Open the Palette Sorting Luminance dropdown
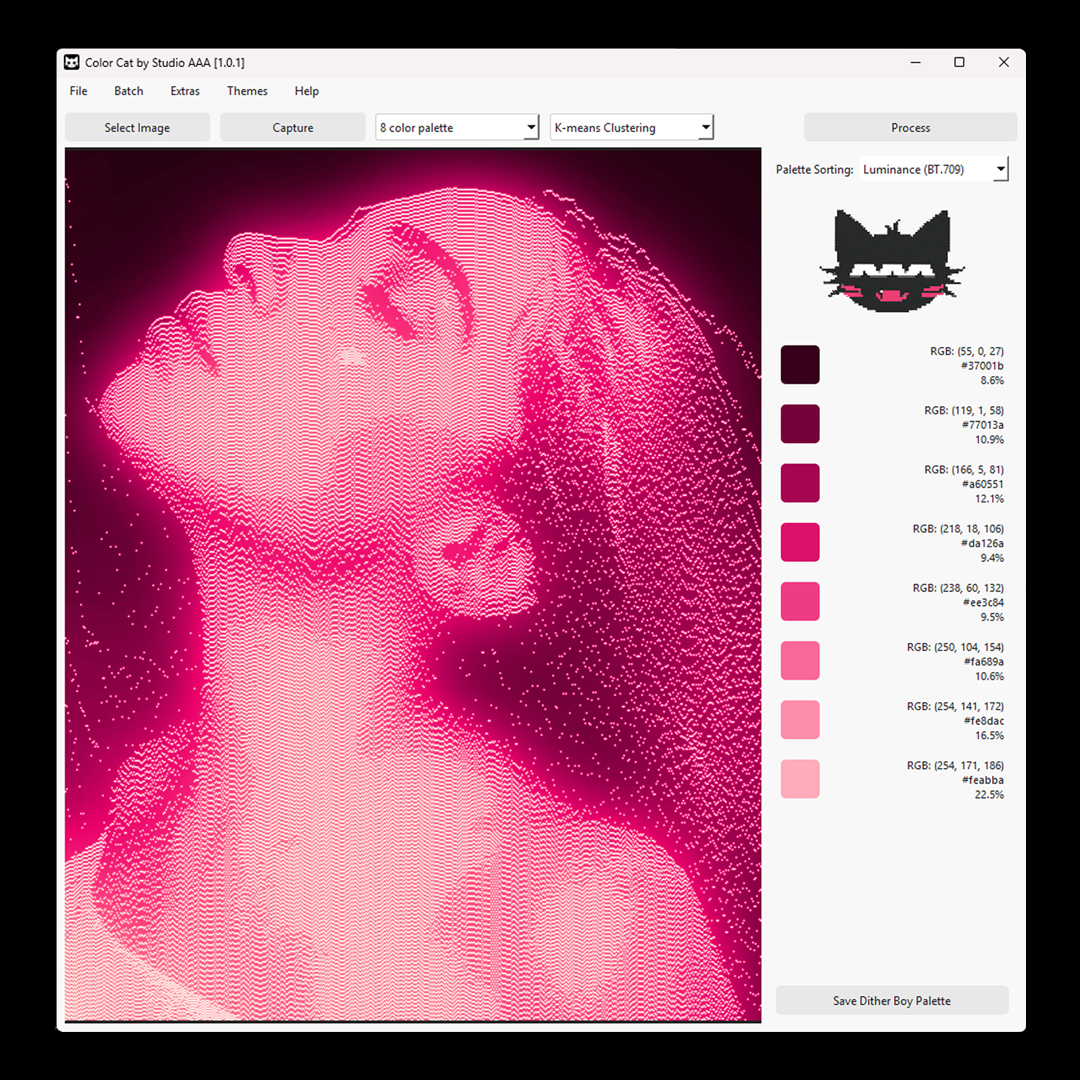Viewport: 1080px width, 1080px height. pyautogui.click(x=935, y=169)
